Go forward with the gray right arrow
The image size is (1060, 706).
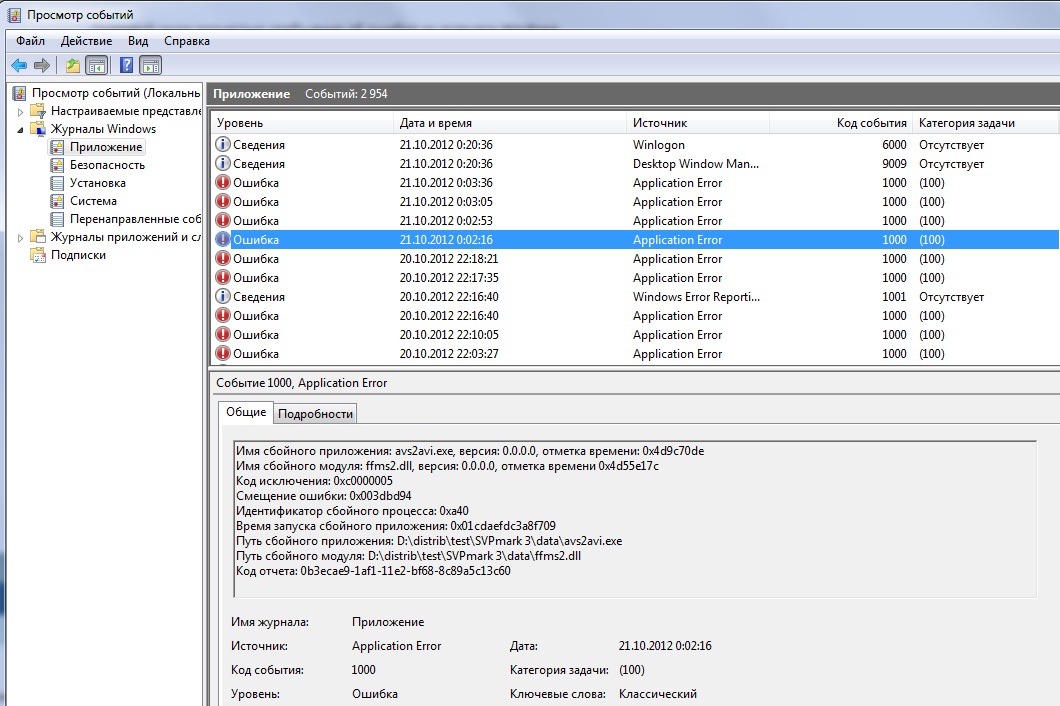(42, 66)
